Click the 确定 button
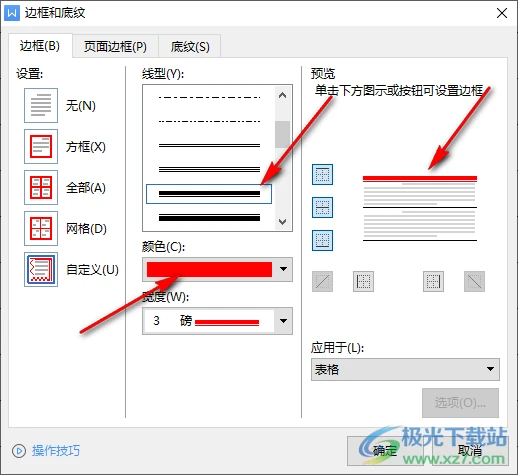Image resolution: width=518 pixels, height=475 pixels. click(x=385, y=451)
